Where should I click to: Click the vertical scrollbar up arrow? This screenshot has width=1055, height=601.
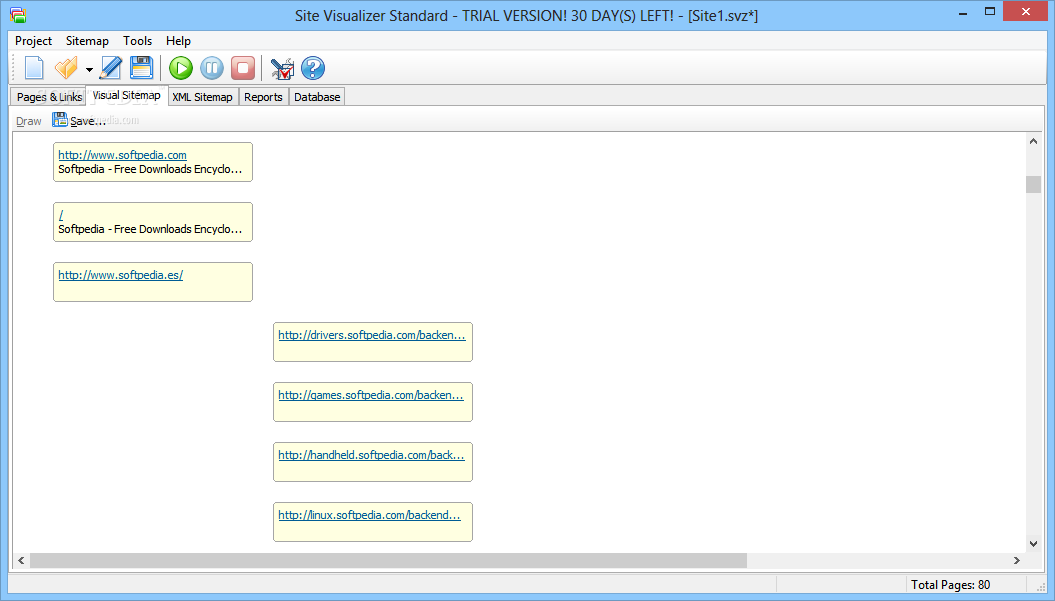[x=1033, y=141]
